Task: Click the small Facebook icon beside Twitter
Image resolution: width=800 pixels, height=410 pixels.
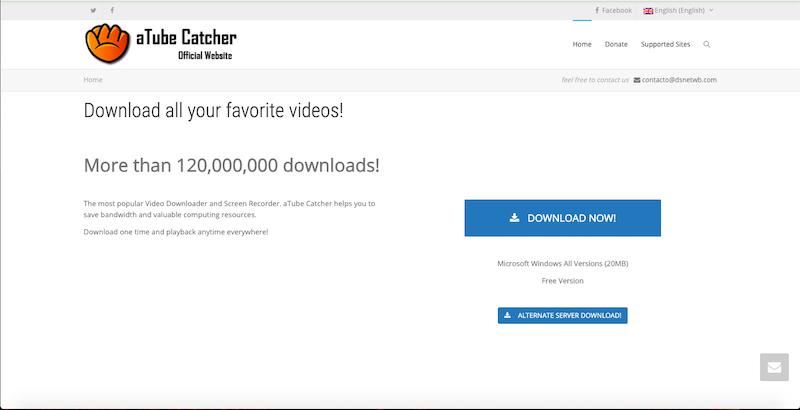Action: click(x=112, y=10)
